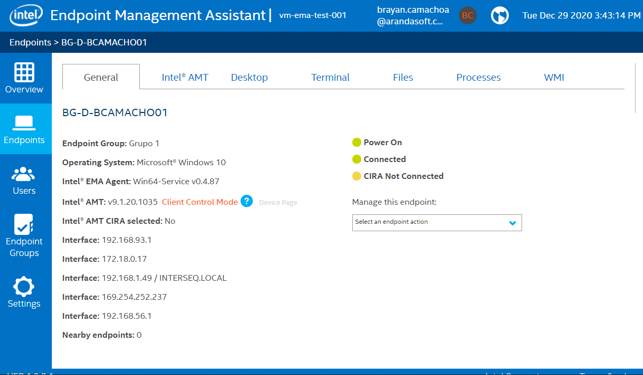643x375 pixels.
Task: Click the dropdown chevron arrow for endpoint action
Action: click(x=512, y=223)
